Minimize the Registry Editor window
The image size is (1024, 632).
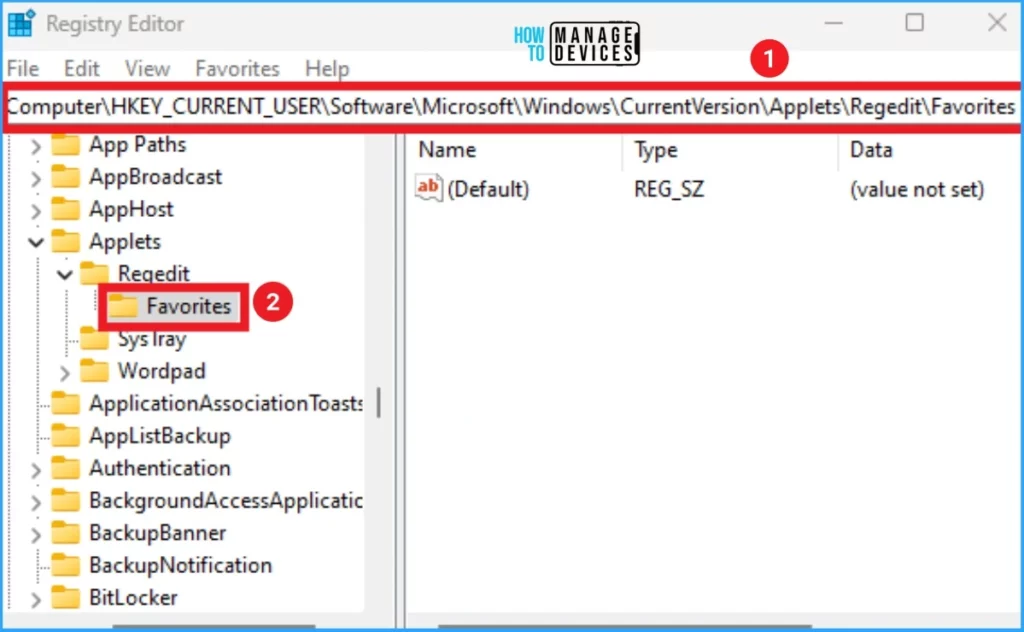833,22
